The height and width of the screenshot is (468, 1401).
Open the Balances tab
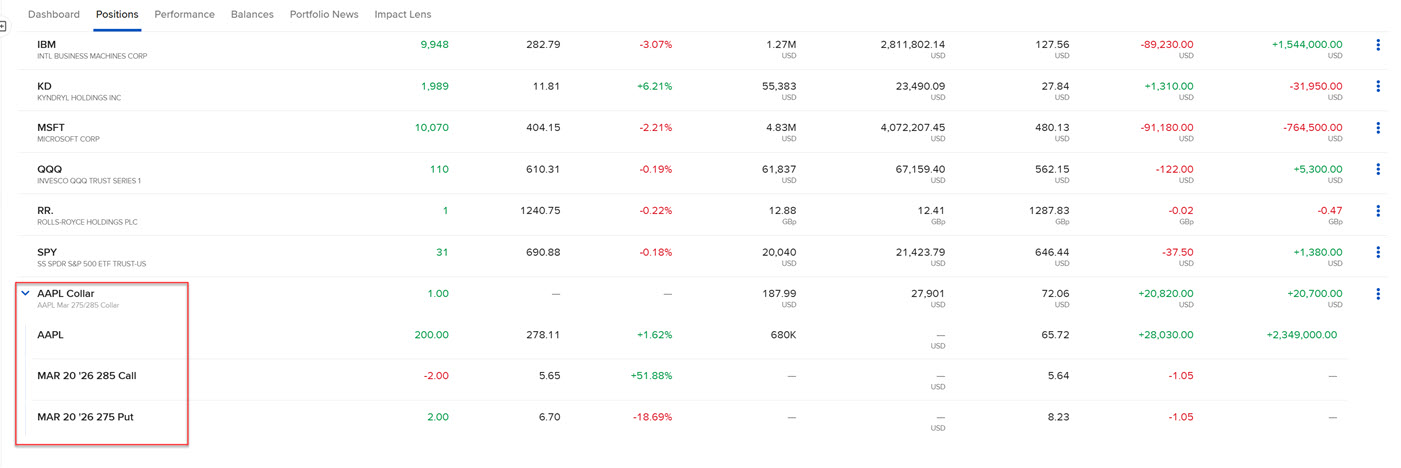252,15
